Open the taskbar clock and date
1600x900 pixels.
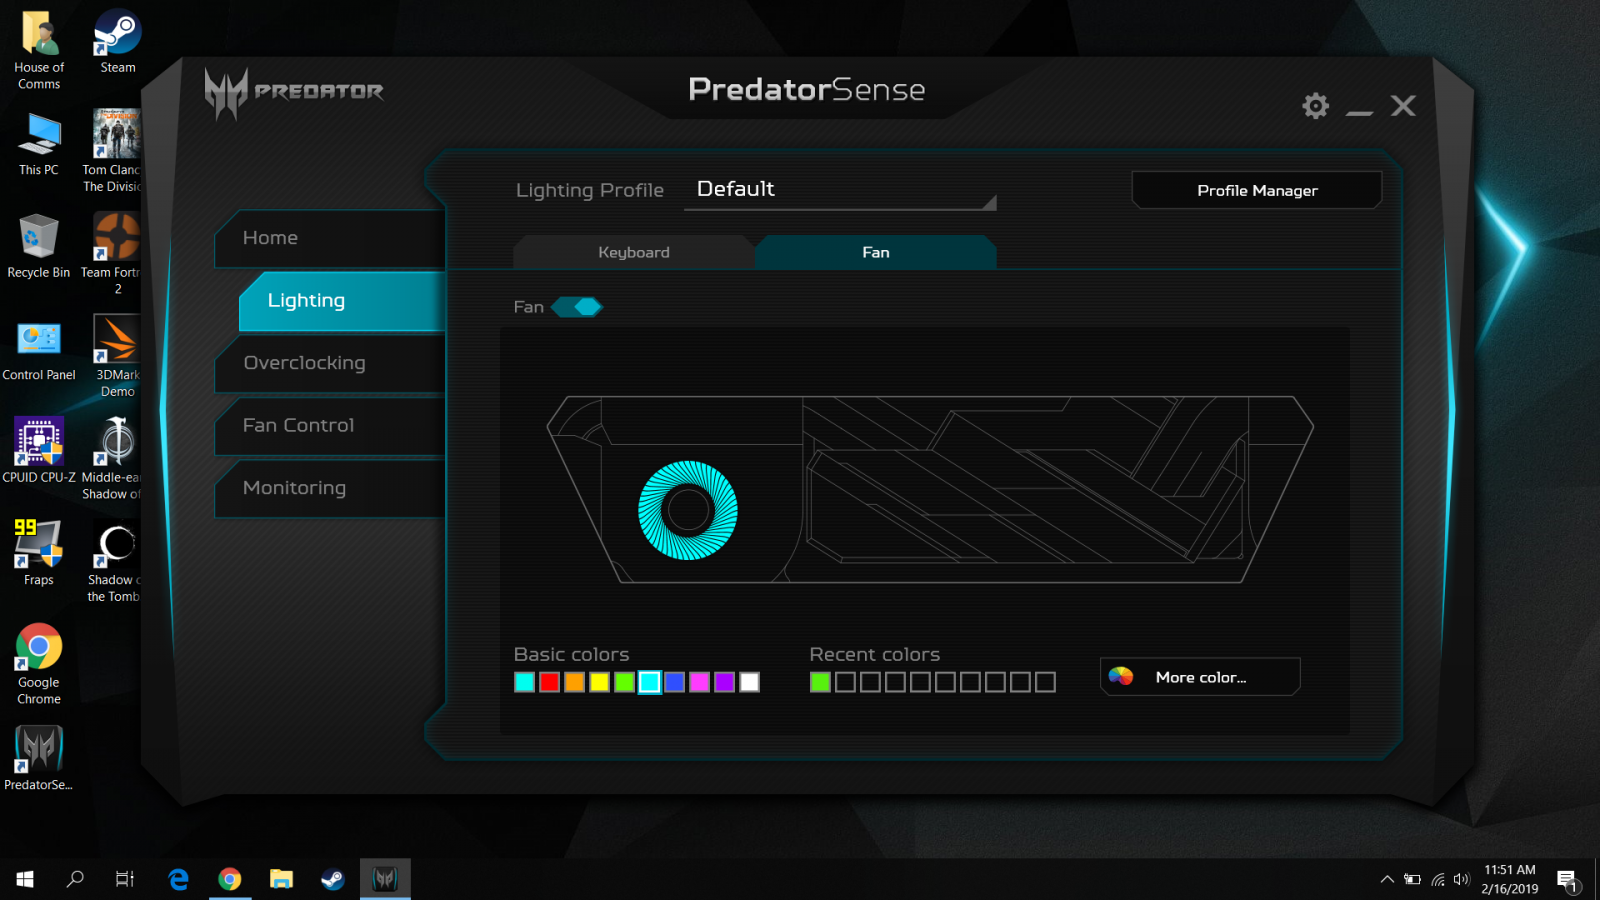(1510, 879)
